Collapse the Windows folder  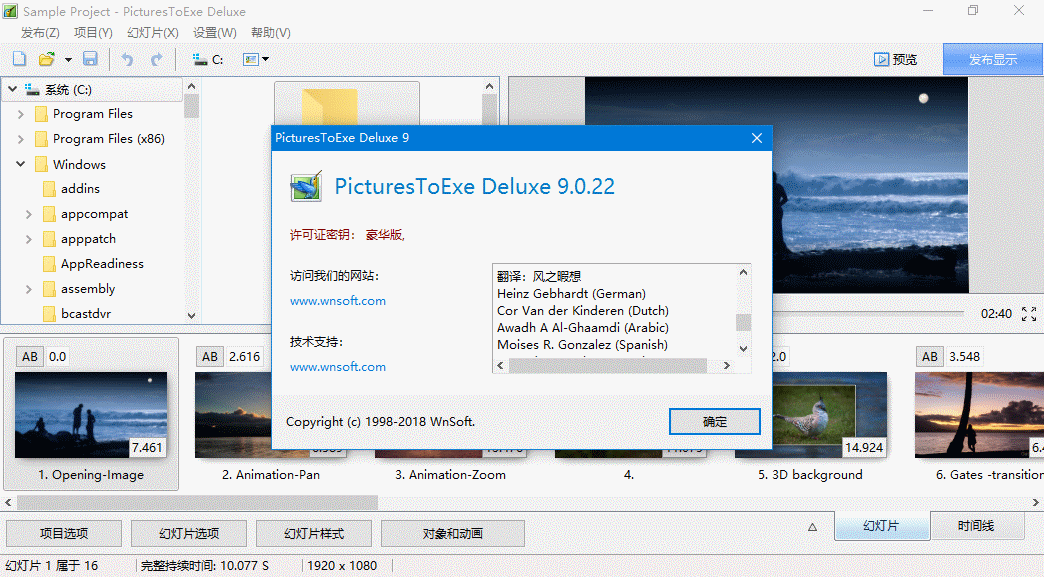click(x=21, y=164)
